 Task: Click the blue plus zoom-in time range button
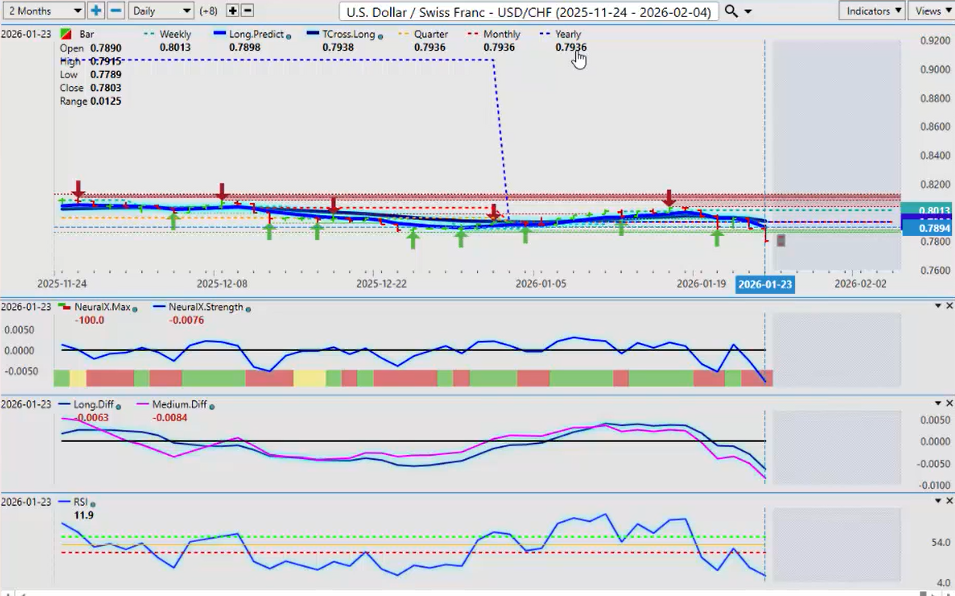coord(96,10)
